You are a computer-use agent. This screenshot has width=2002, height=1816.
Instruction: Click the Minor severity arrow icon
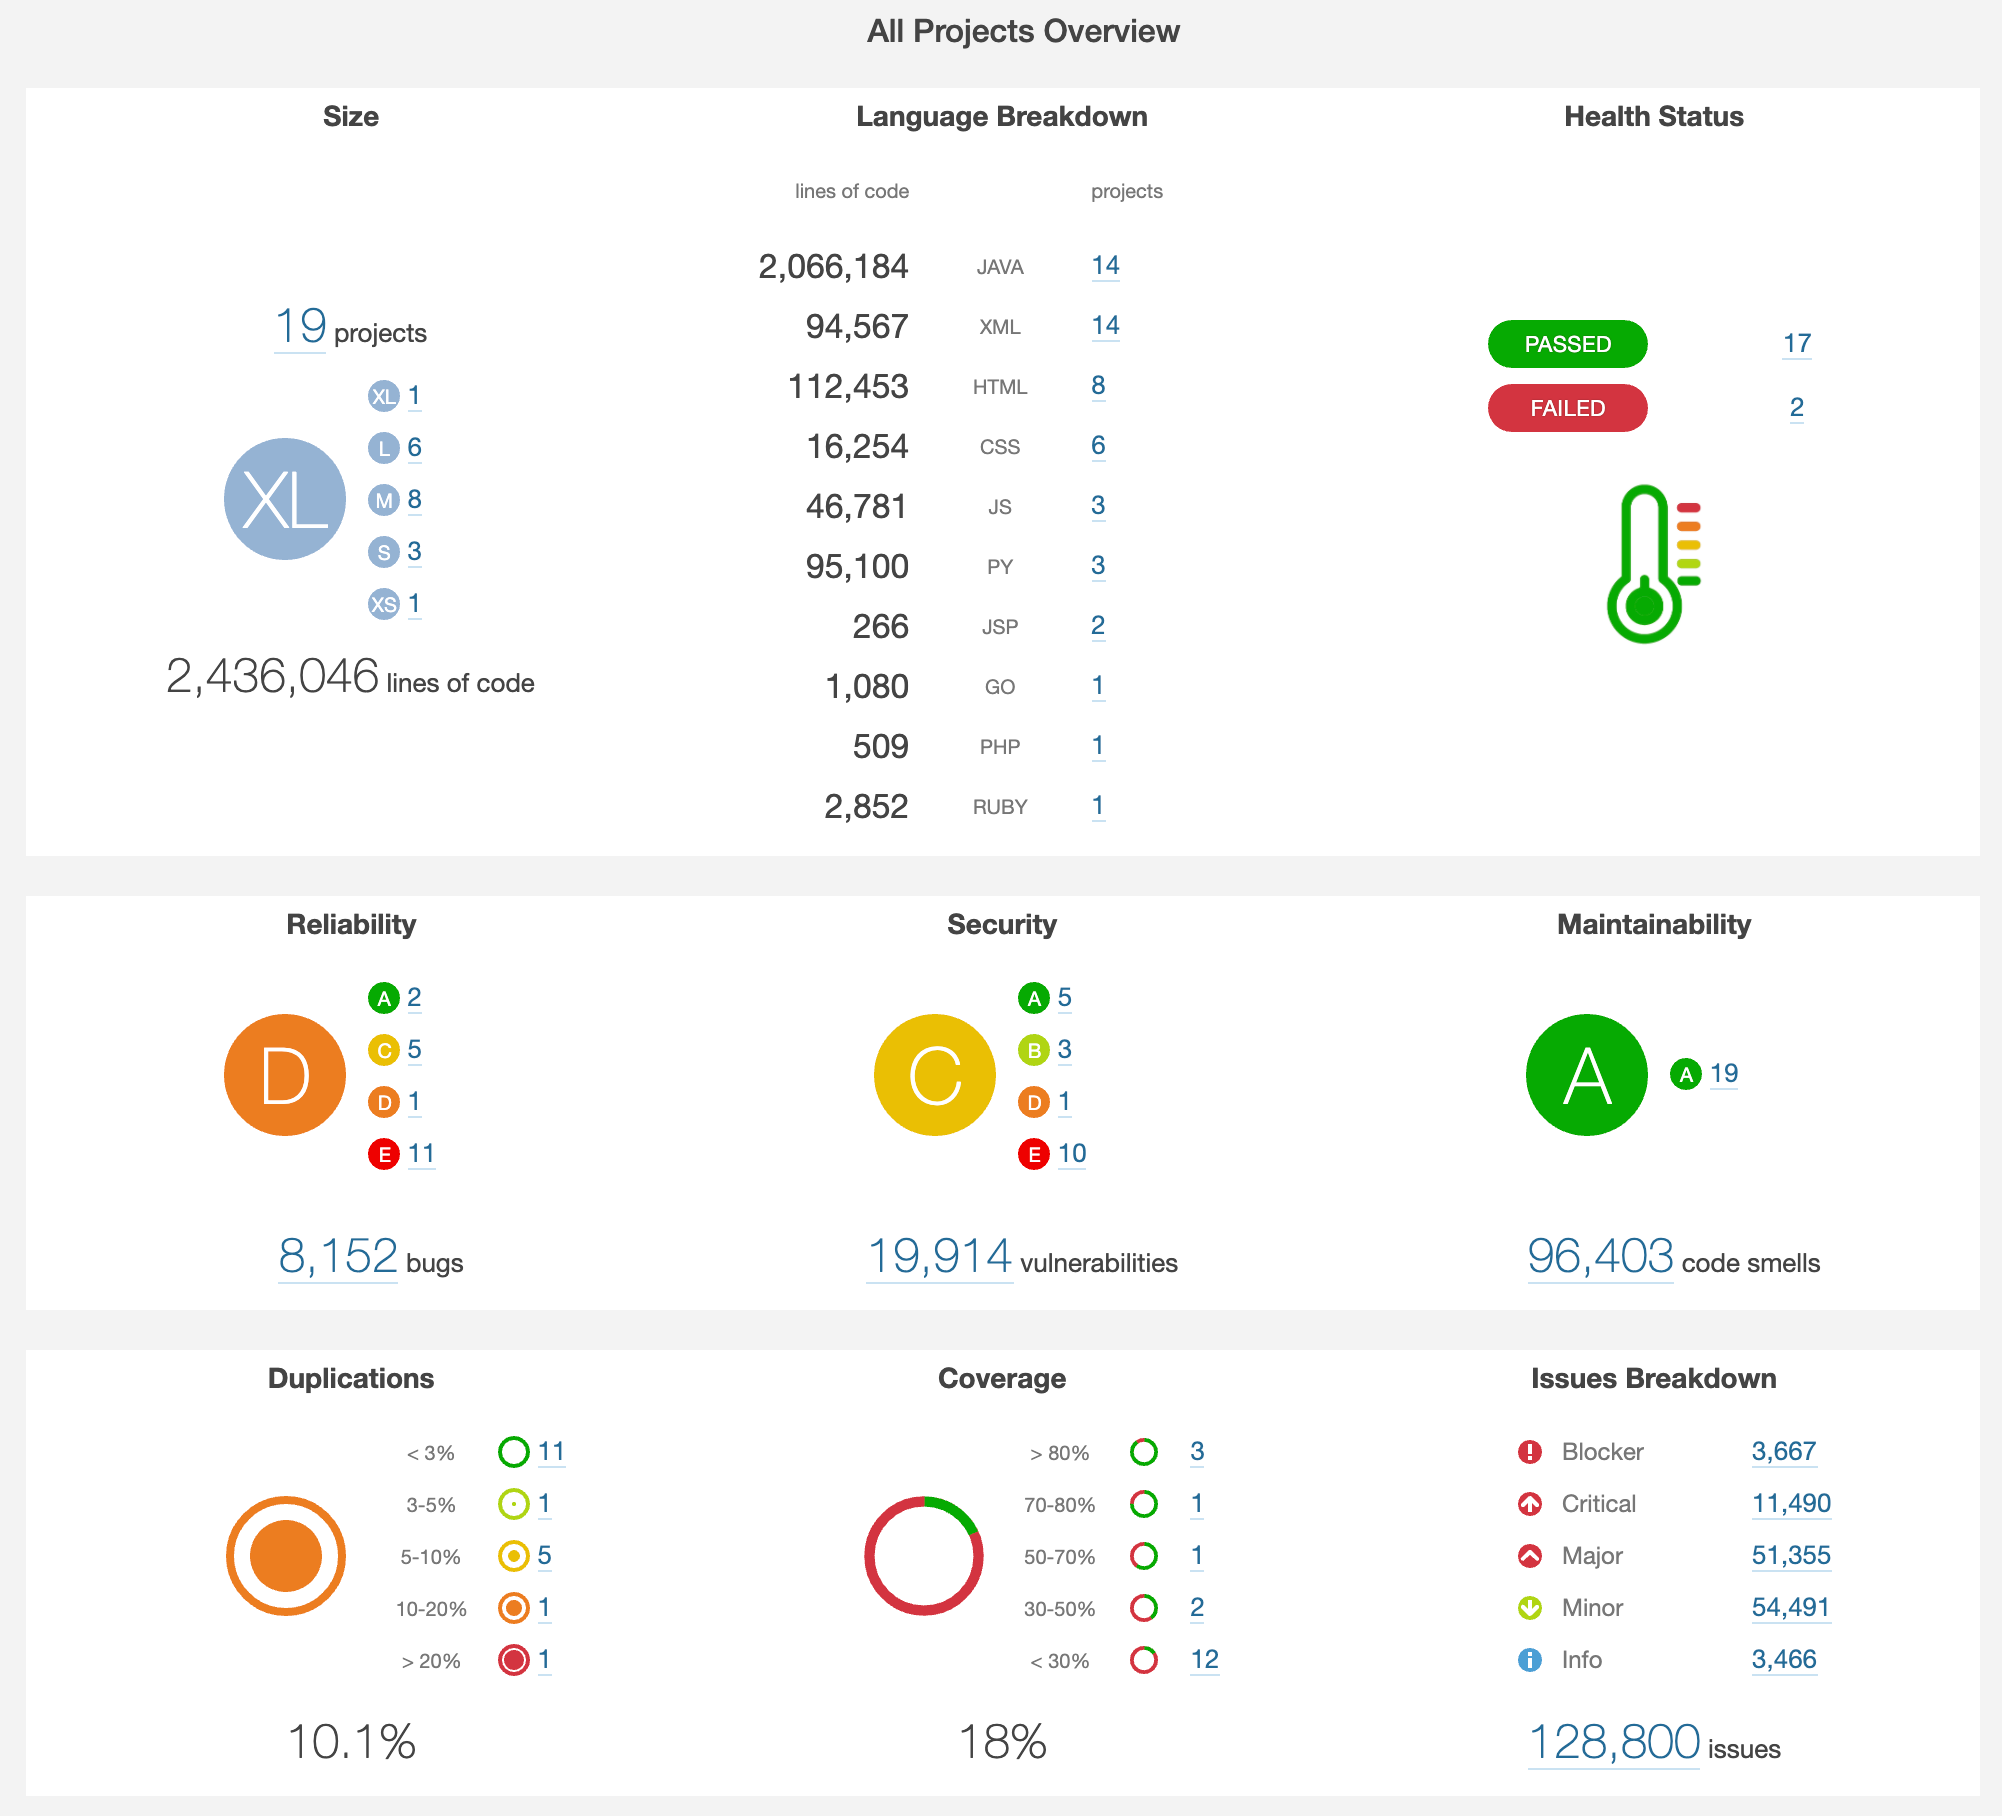tap(1530, 1608)
